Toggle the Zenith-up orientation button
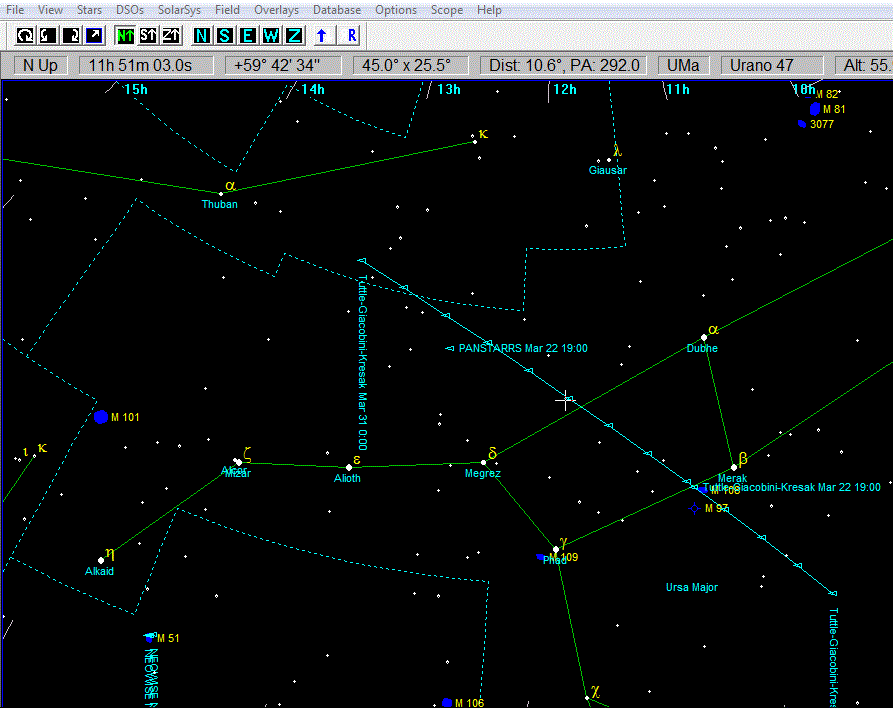893x708 pixels. 171,36
